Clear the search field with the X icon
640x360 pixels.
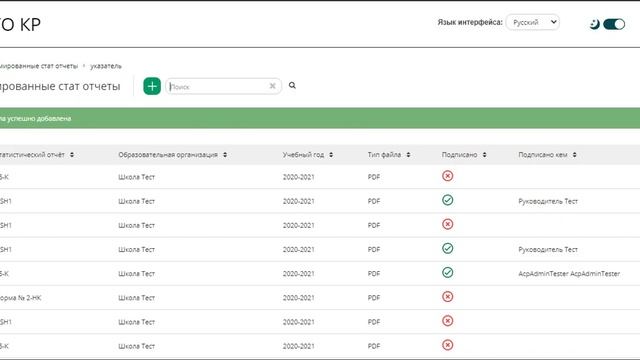point(272,86)
